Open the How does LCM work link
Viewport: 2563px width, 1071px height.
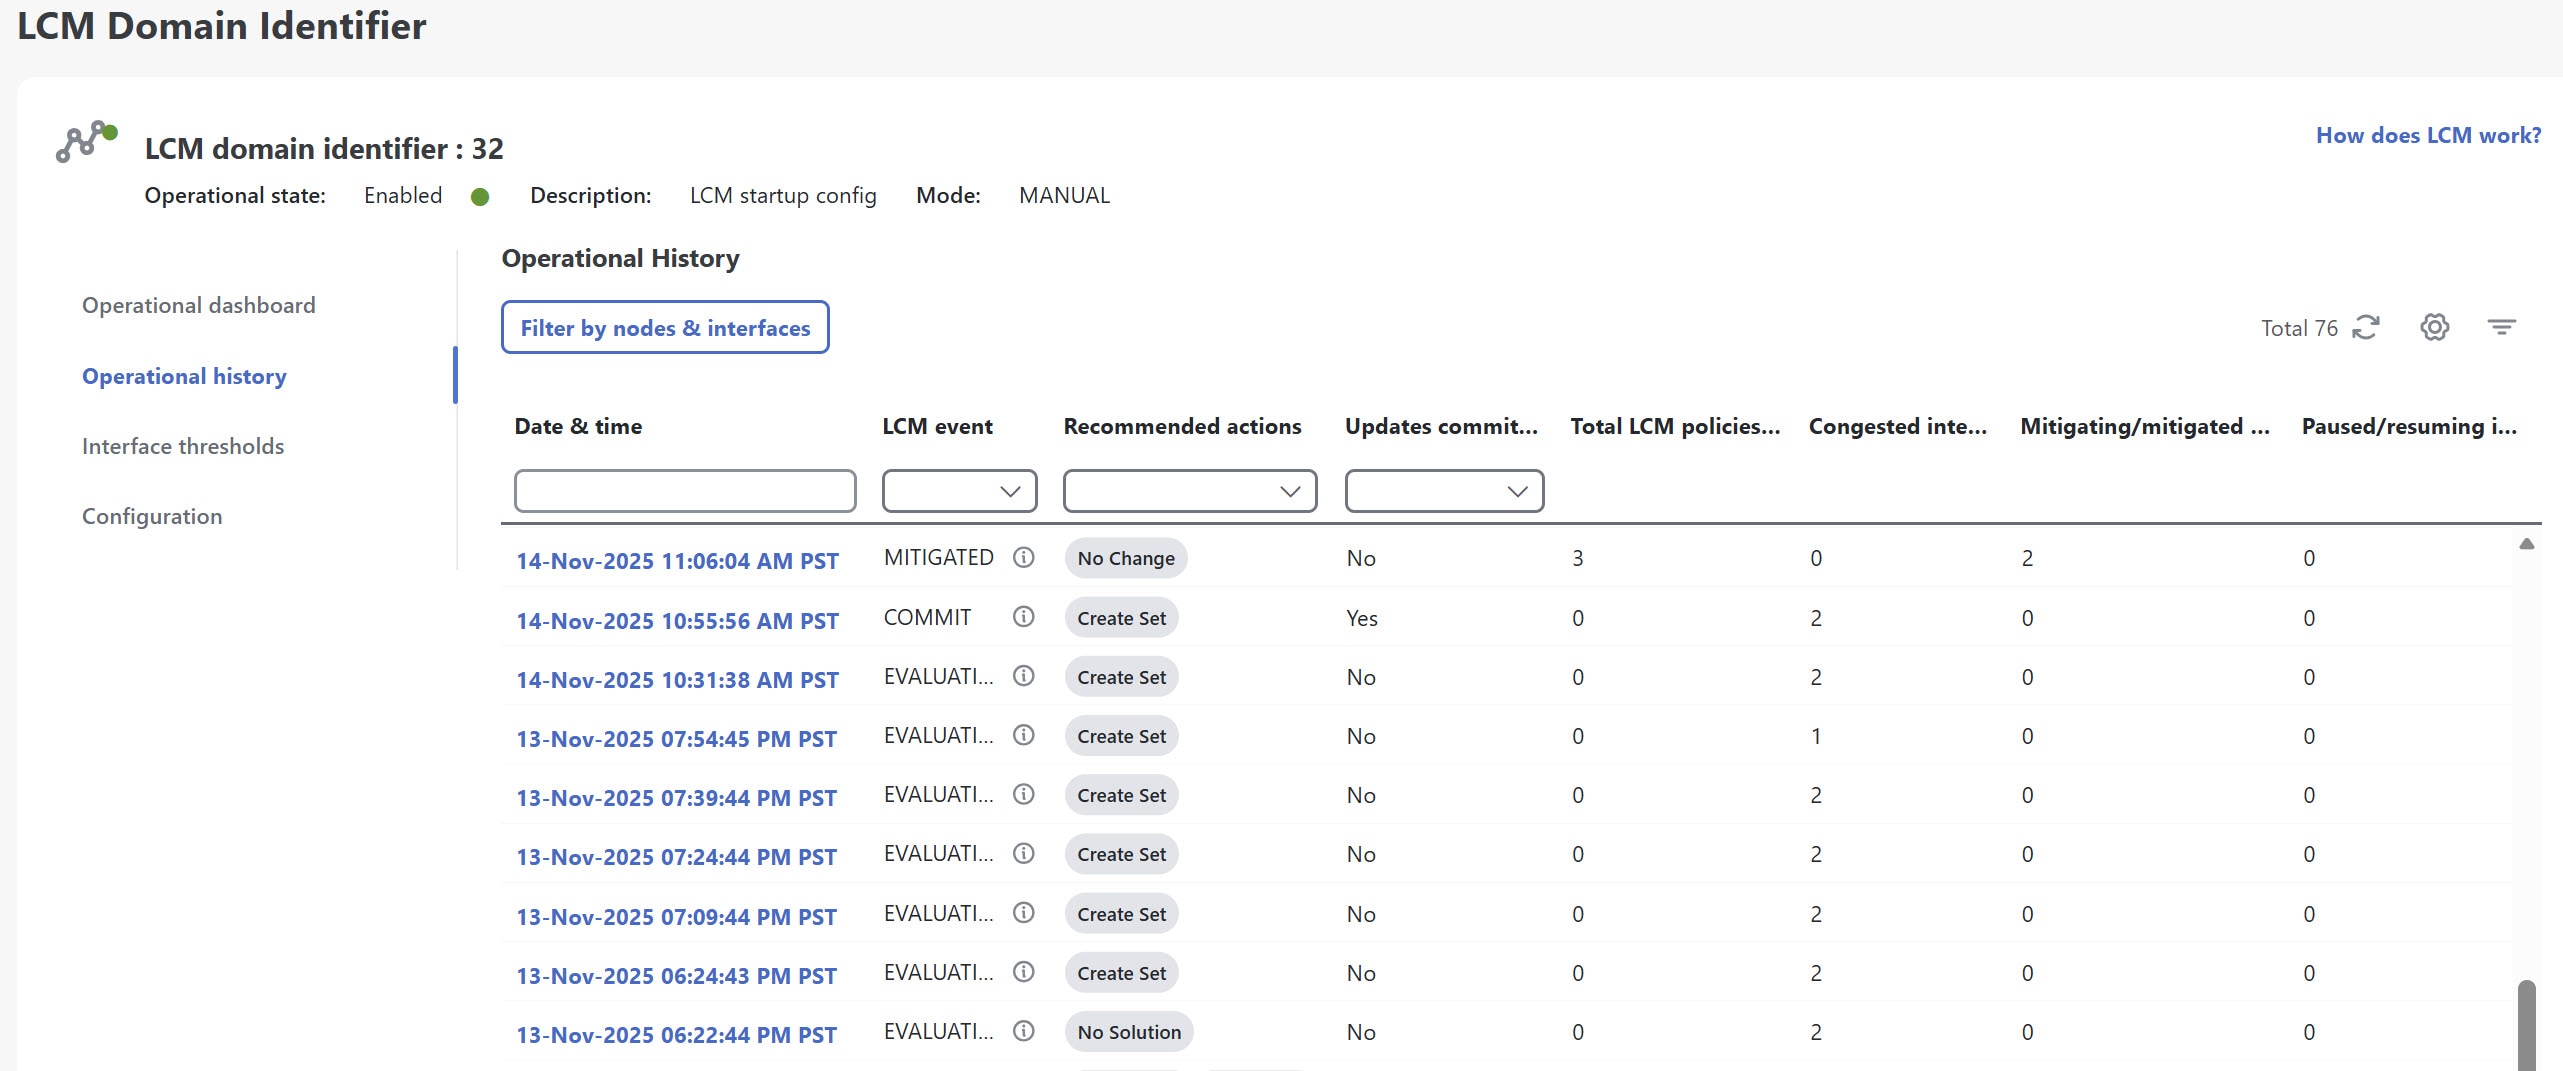2428,135
